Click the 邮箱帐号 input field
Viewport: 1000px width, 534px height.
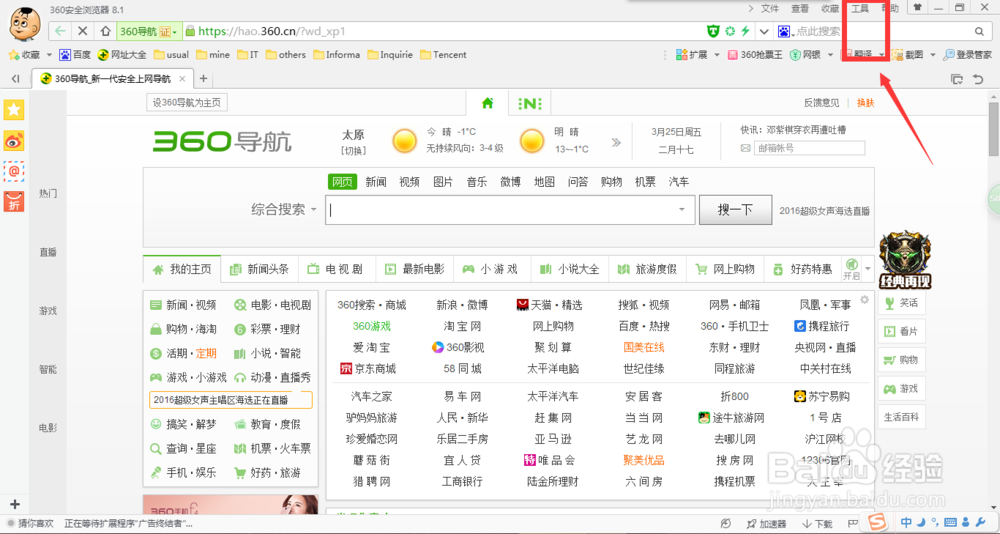(x=809, y=148)
